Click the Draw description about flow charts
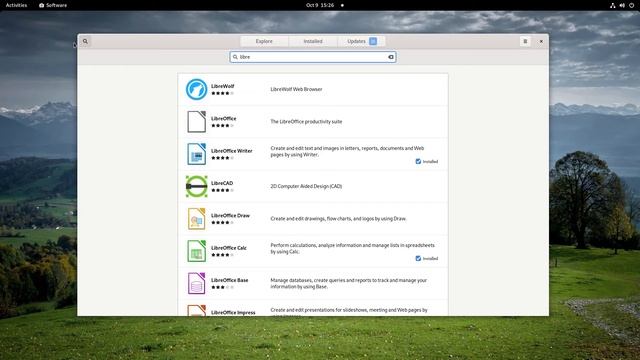The image size is (640, 360). (338, 219)
